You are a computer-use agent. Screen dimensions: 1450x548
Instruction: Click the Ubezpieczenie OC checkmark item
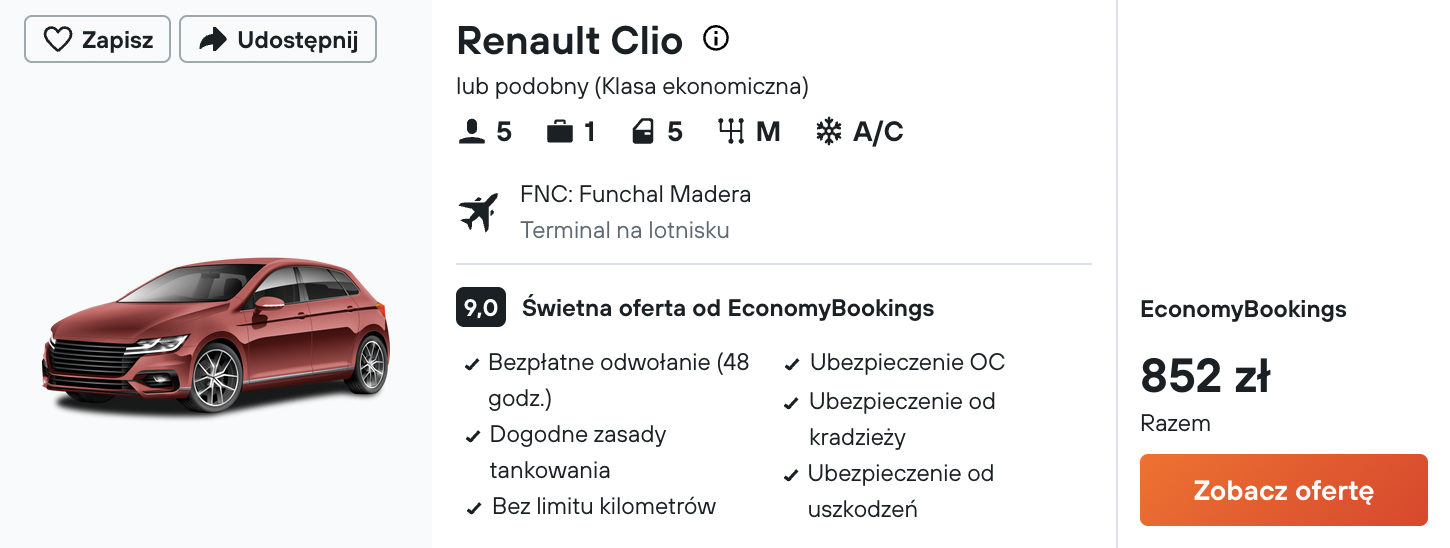coord(895,363)
